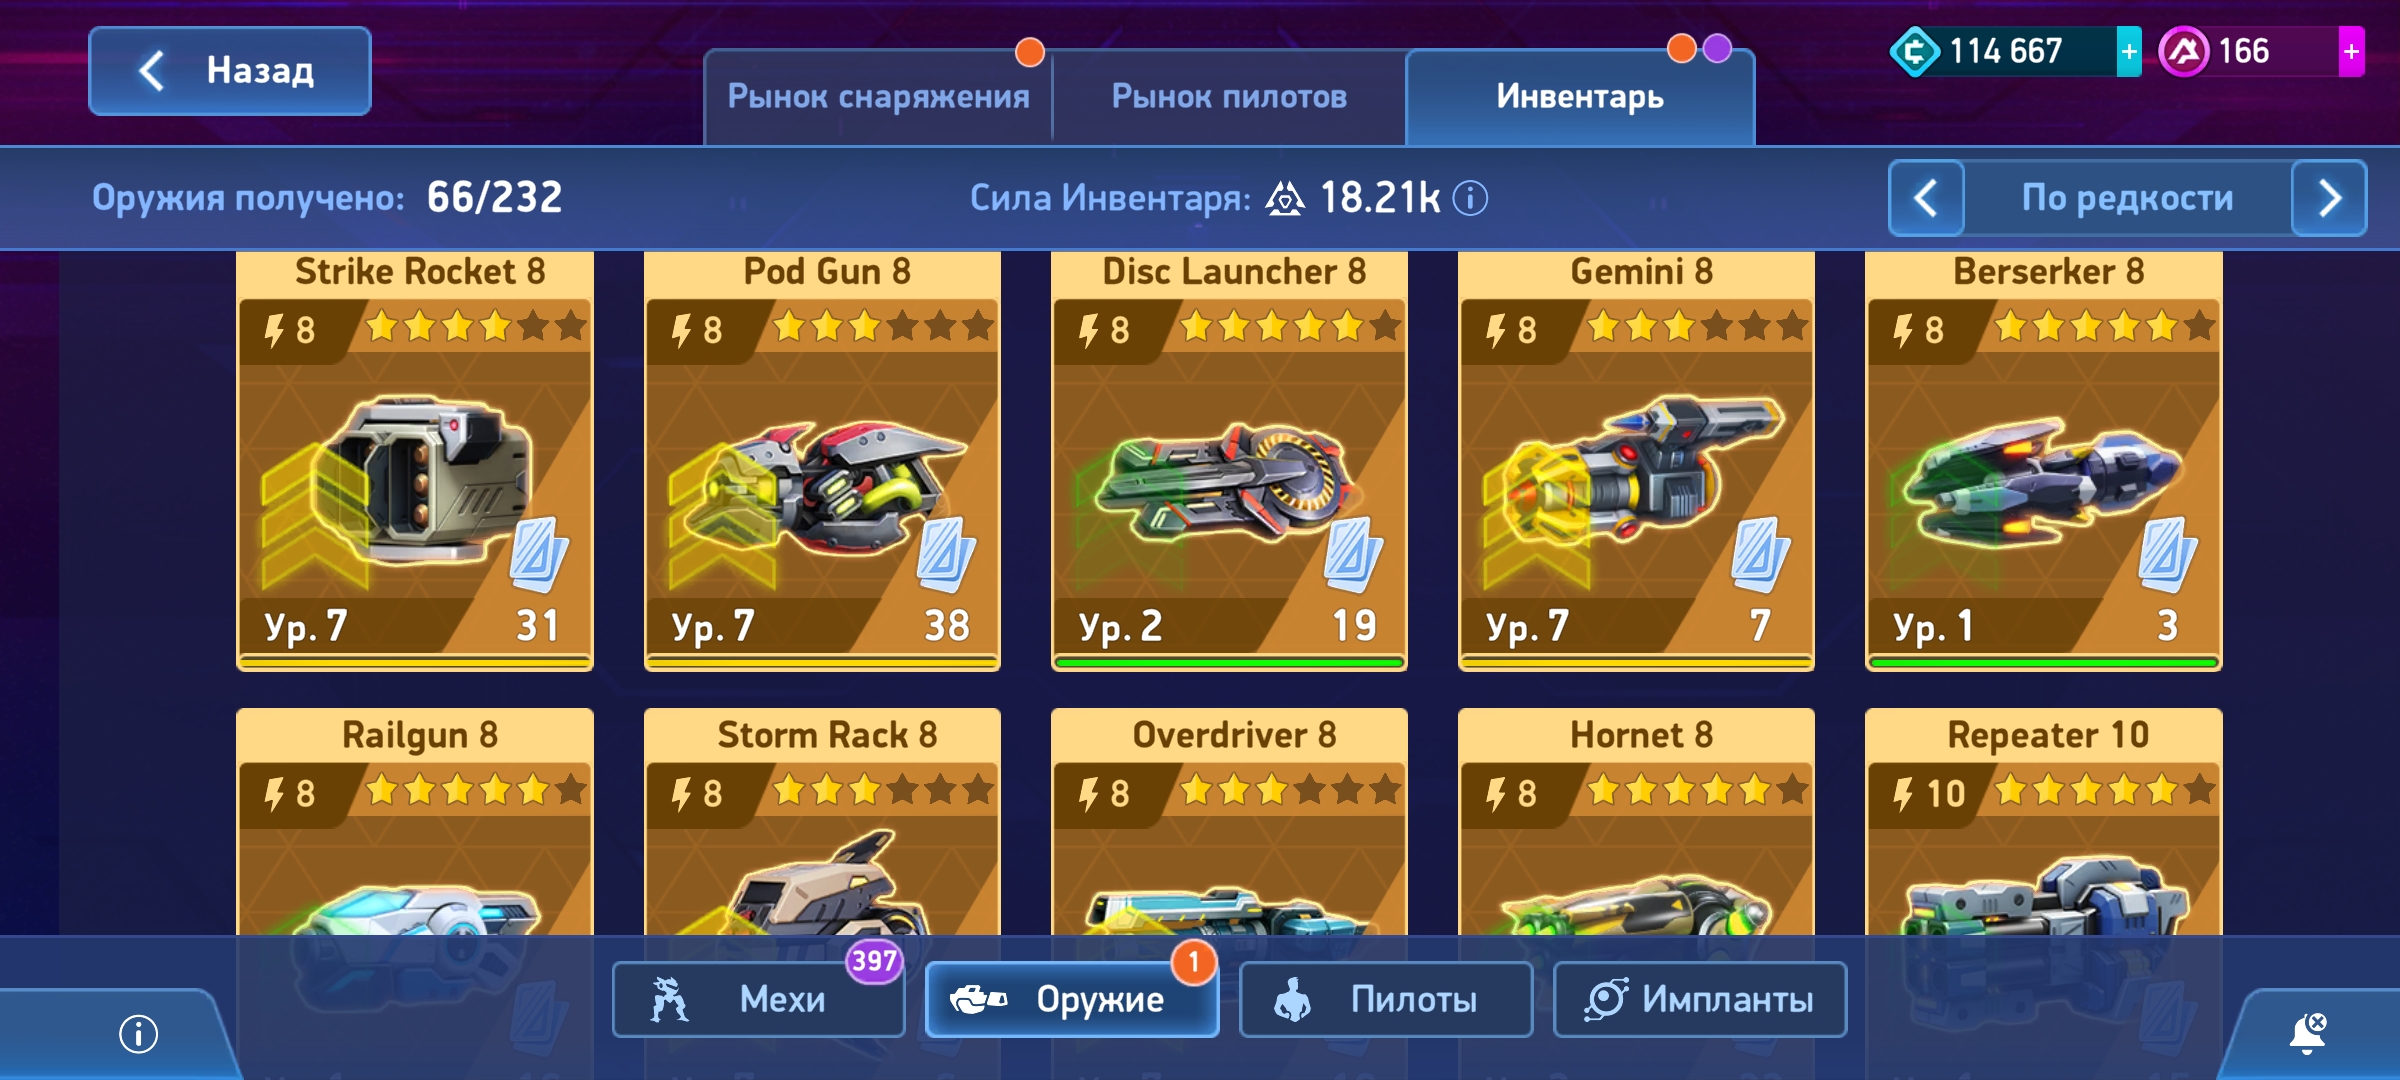
Task: Tap the blueprint cards icon on Strike Rocket 8
Action: 539,554
